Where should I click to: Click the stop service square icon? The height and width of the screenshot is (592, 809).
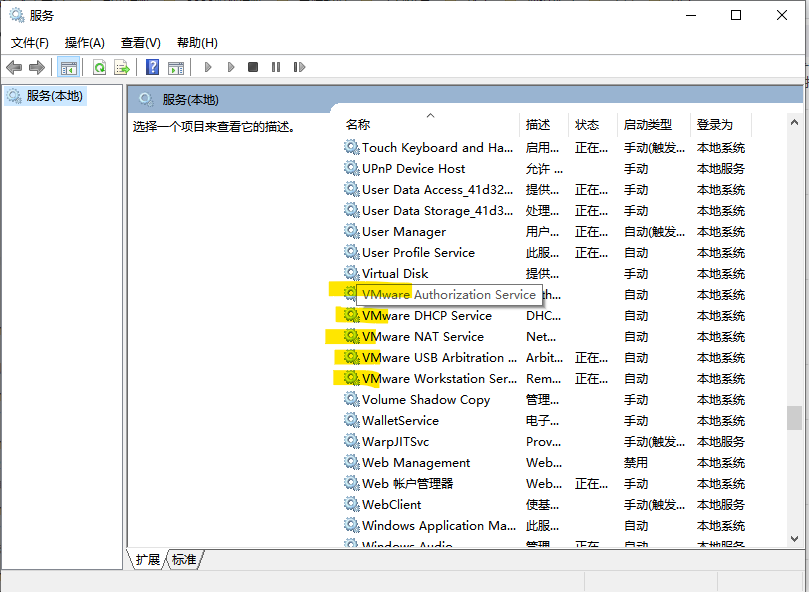253,67
